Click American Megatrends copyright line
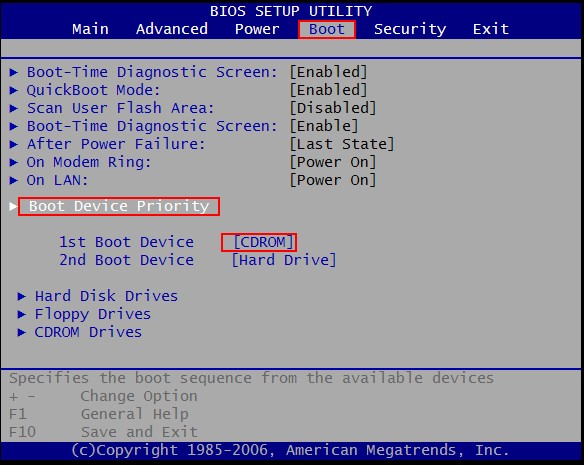Image resolution: width=584 pixels, height=465 pixels. 290,450
